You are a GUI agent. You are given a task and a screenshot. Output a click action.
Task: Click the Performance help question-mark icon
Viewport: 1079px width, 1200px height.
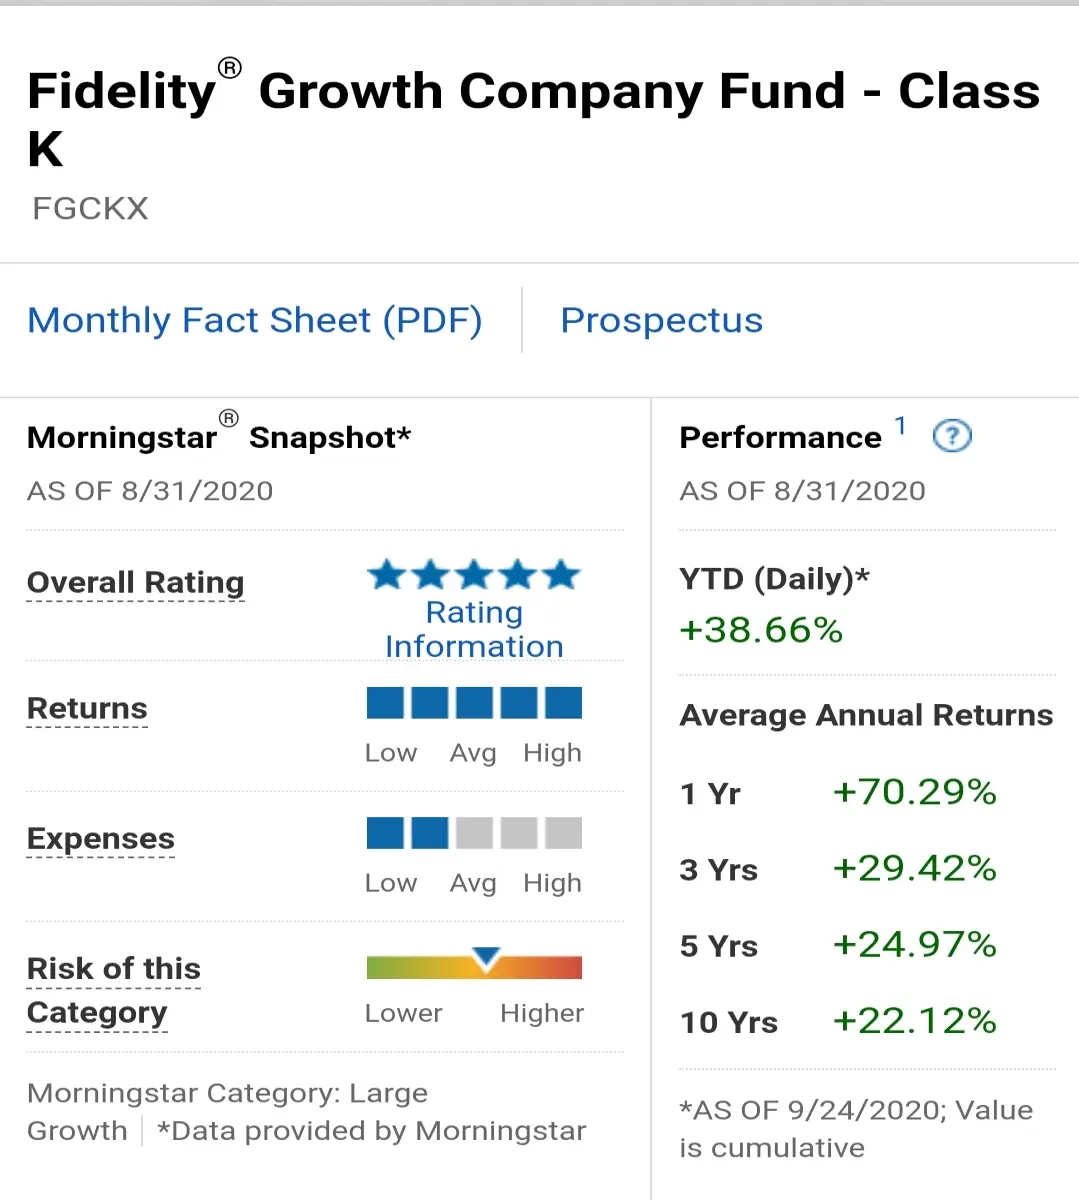[x=952, y=436]
